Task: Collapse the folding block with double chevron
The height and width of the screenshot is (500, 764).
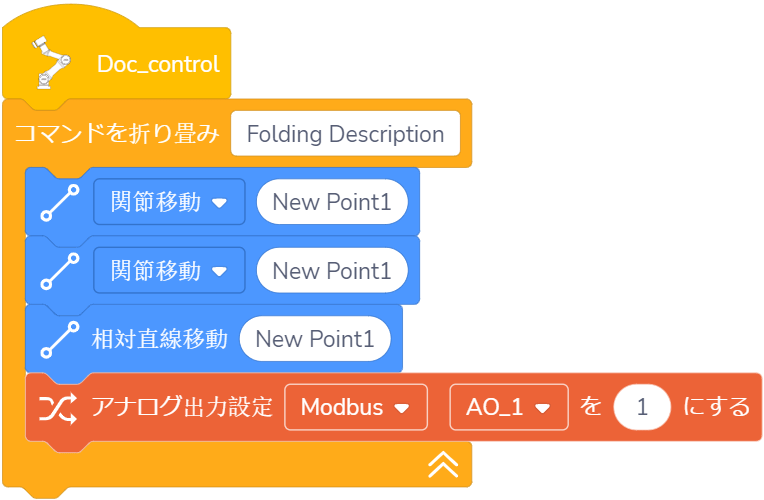Action: (443, 462)
